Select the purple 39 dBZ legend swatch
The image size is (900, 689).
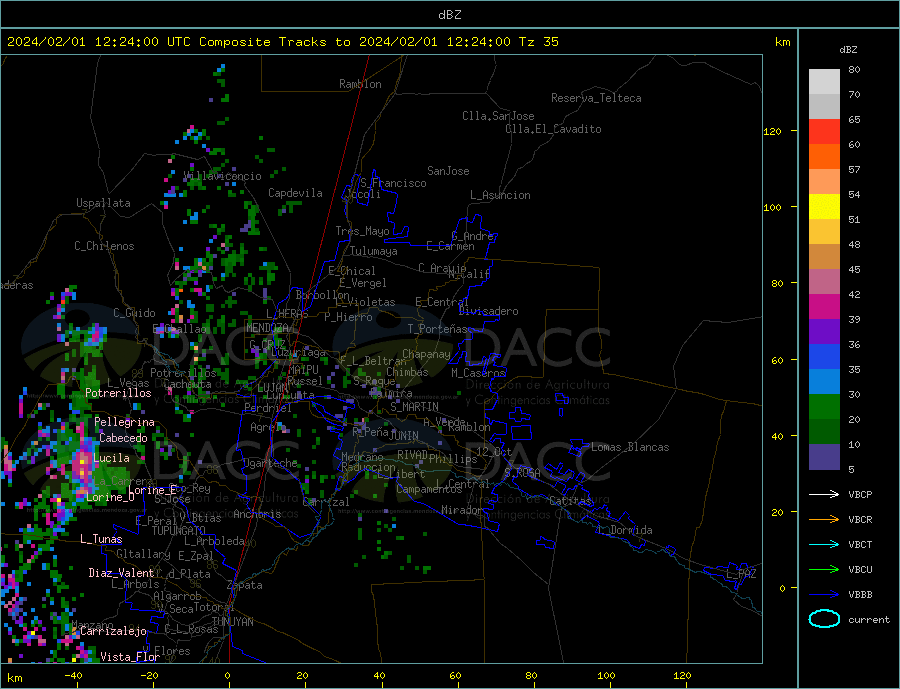(x=824, y=332)
